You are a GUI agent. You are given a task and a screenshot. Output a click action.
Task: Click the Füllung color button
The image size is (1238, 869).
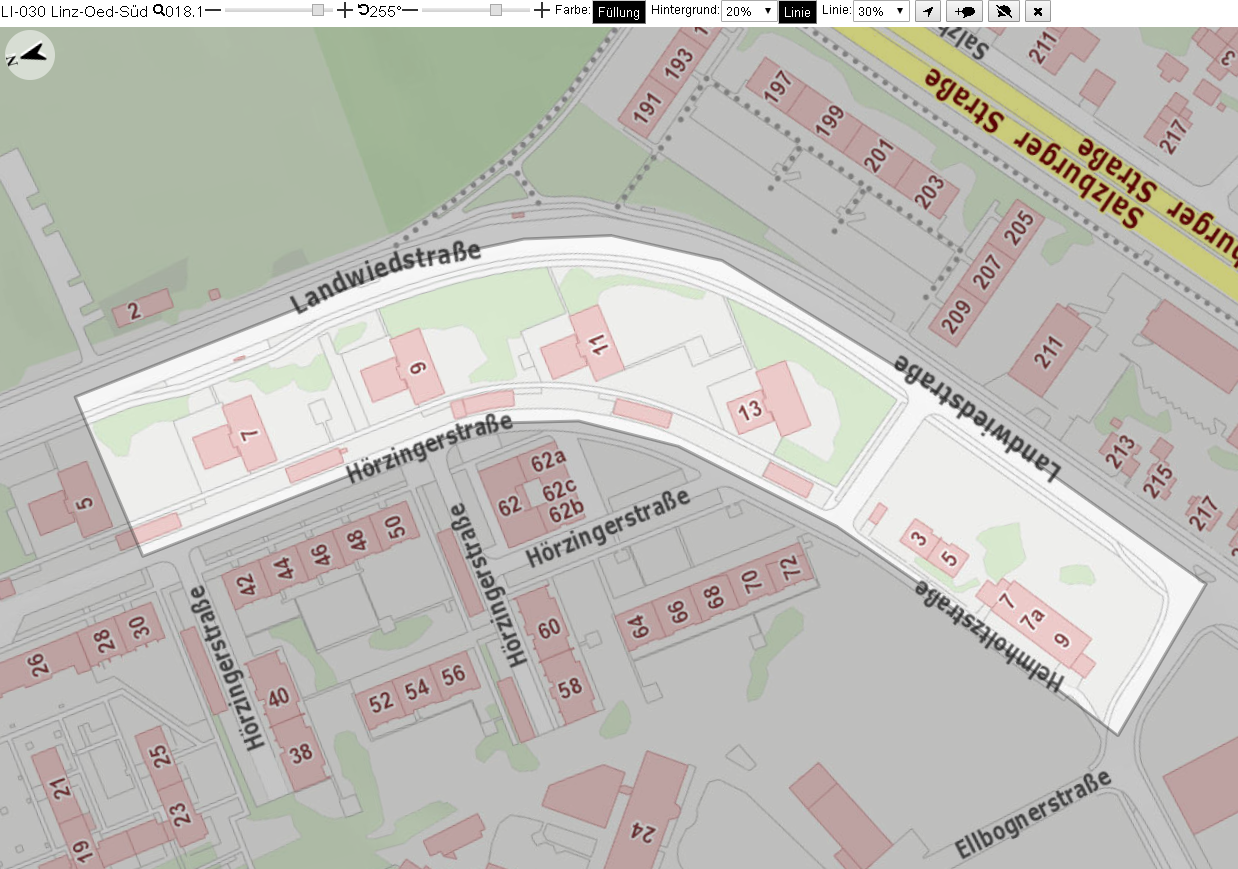tap(619, 12)
